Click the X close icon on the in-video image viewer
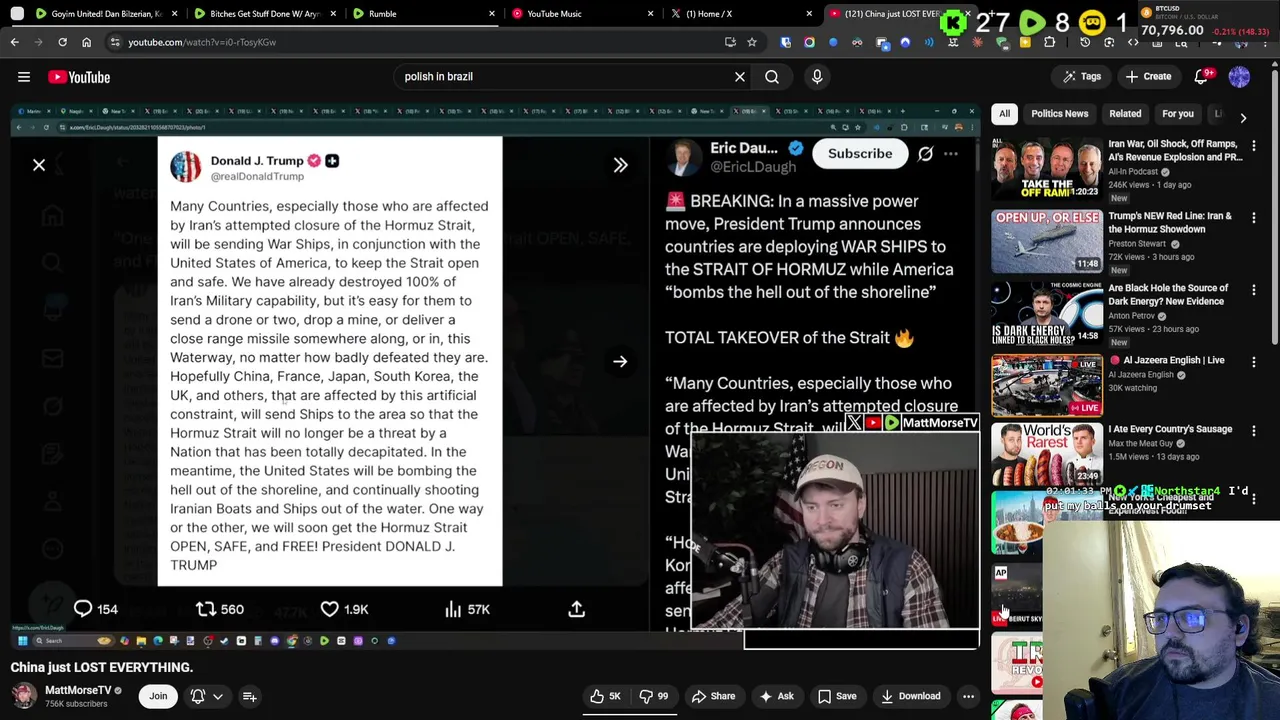 [x=39, y=165]
